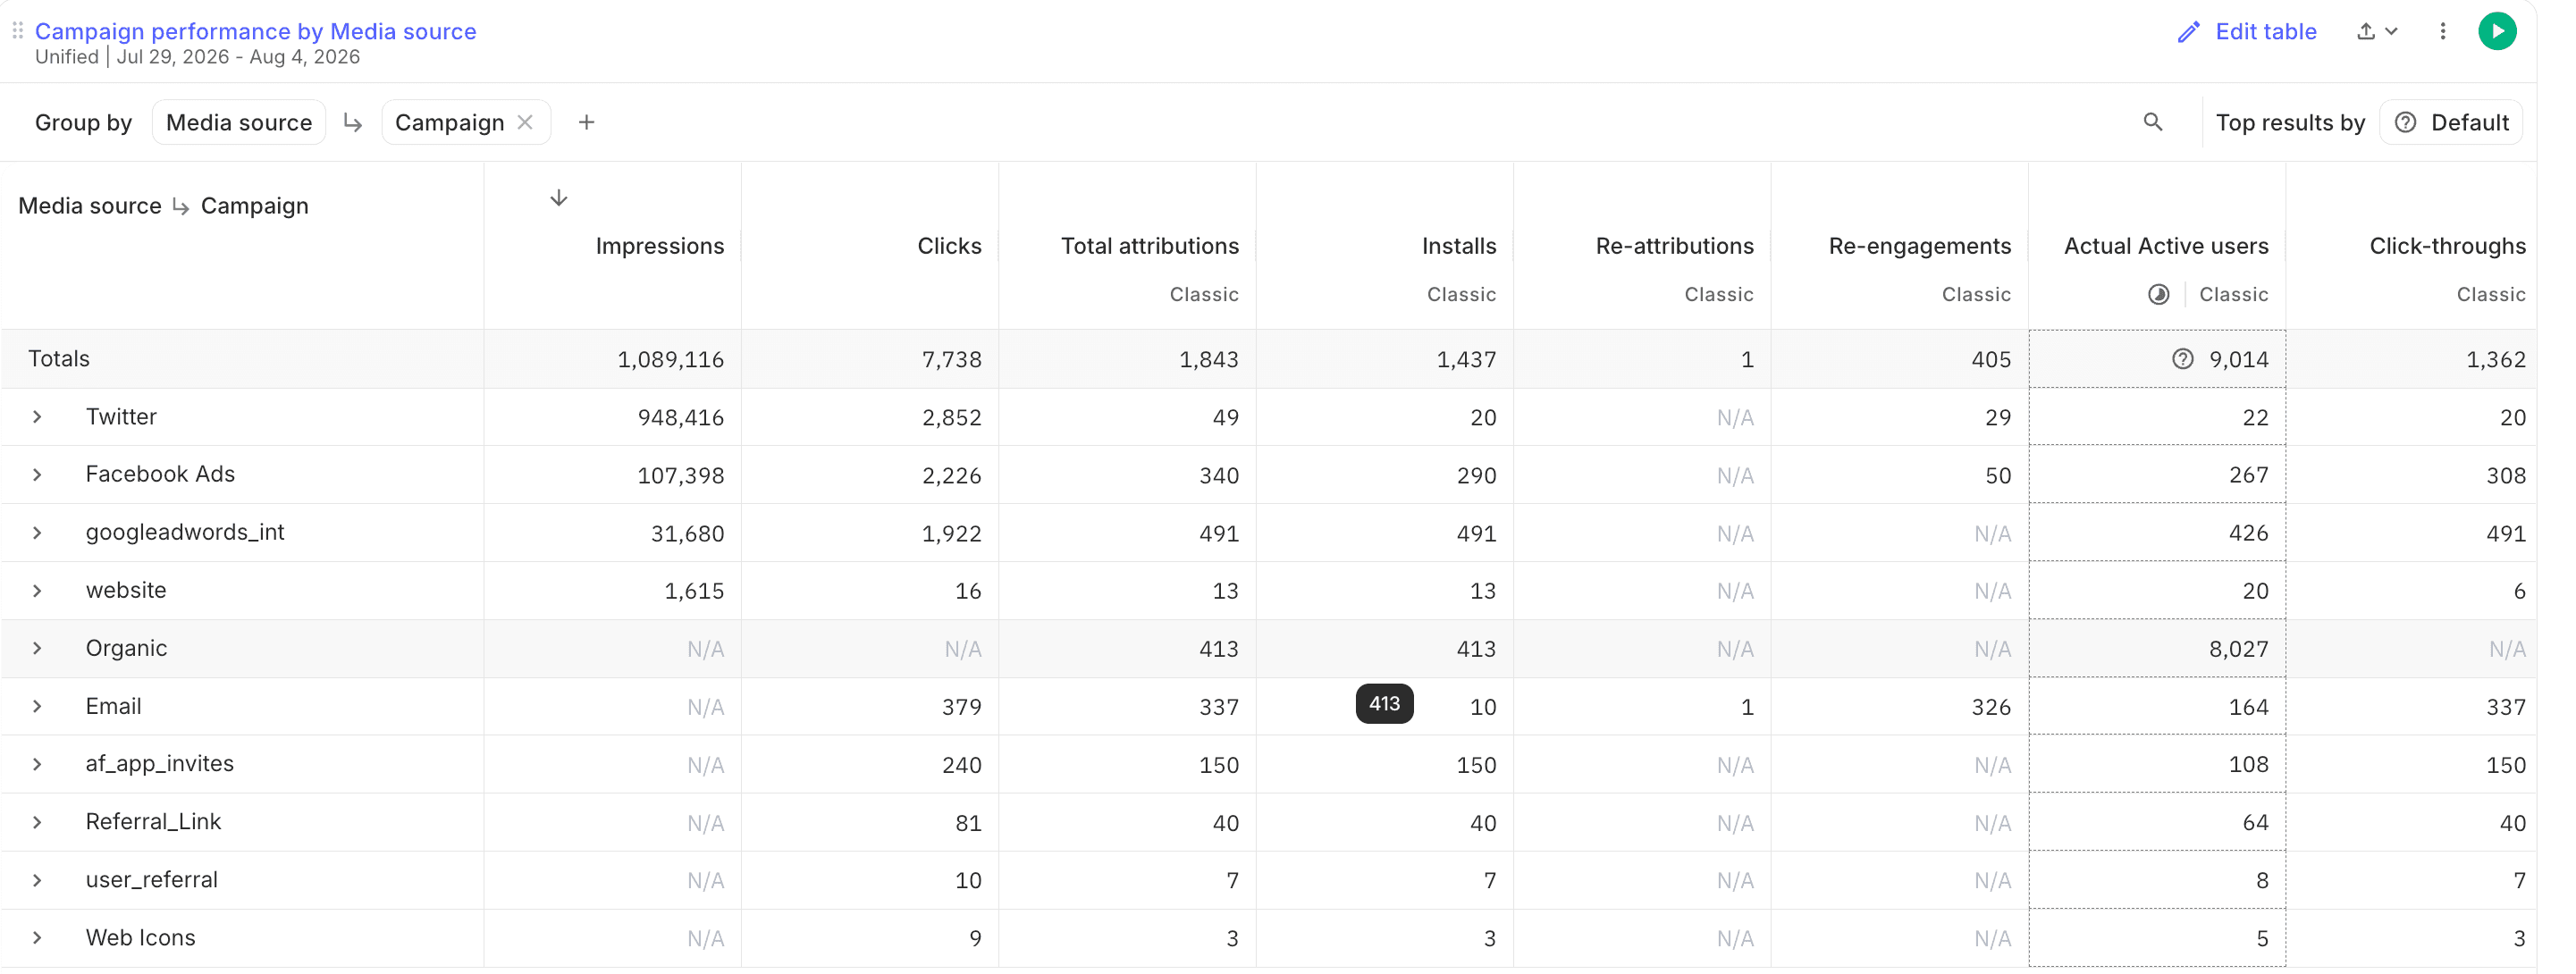The width and height of the screenshot is (2576, 974).
Task: Click the help icon next to Default
Action: (x=2406, y=122)
